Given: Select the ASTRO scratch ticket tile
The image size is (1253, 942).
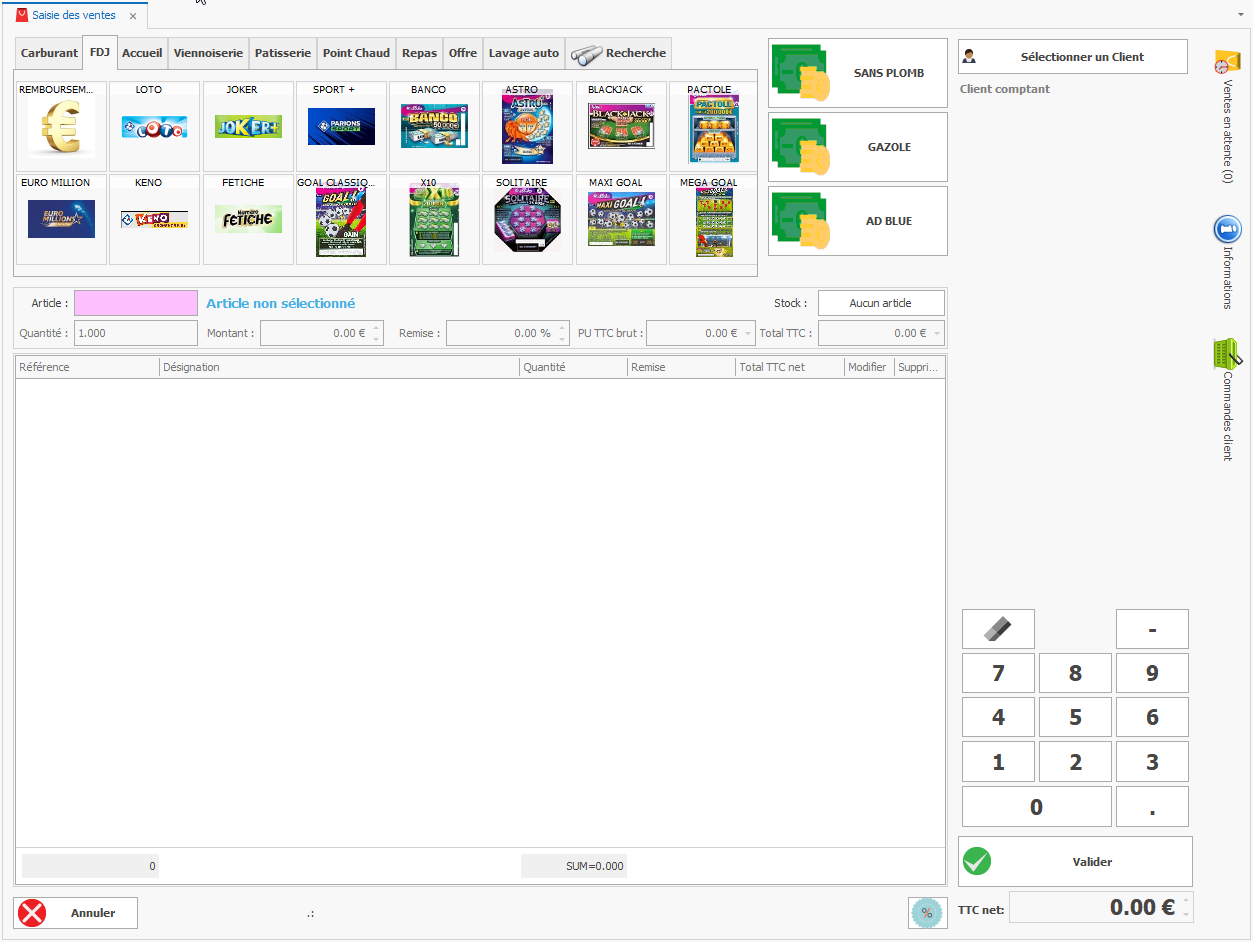Looking at the screenshot, I should (527, 127).
